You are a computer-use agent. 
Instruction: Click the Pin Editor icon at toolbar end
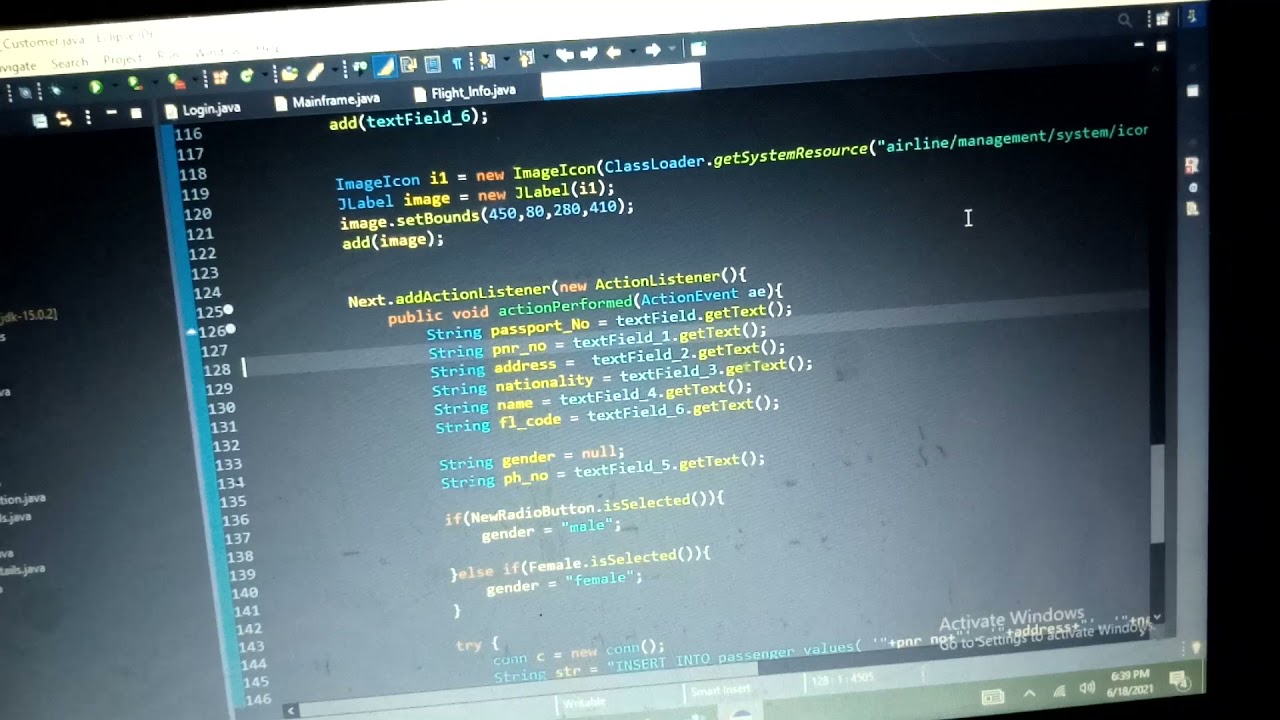click(697, 49)
